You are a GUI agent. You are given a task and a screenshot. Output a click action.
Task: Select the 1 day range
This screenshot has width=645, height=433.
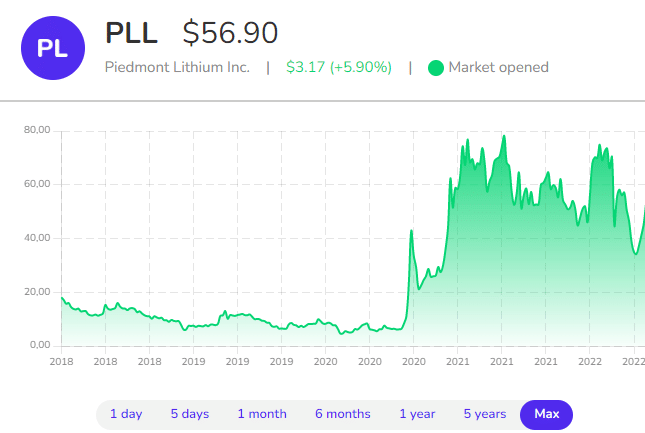point(126,414)
